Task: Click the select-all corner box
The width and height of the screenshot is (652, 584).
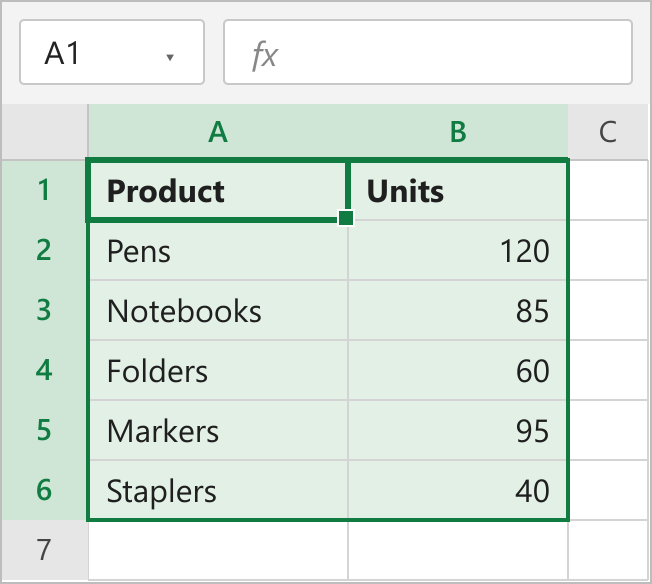Action: coord(45,131)
